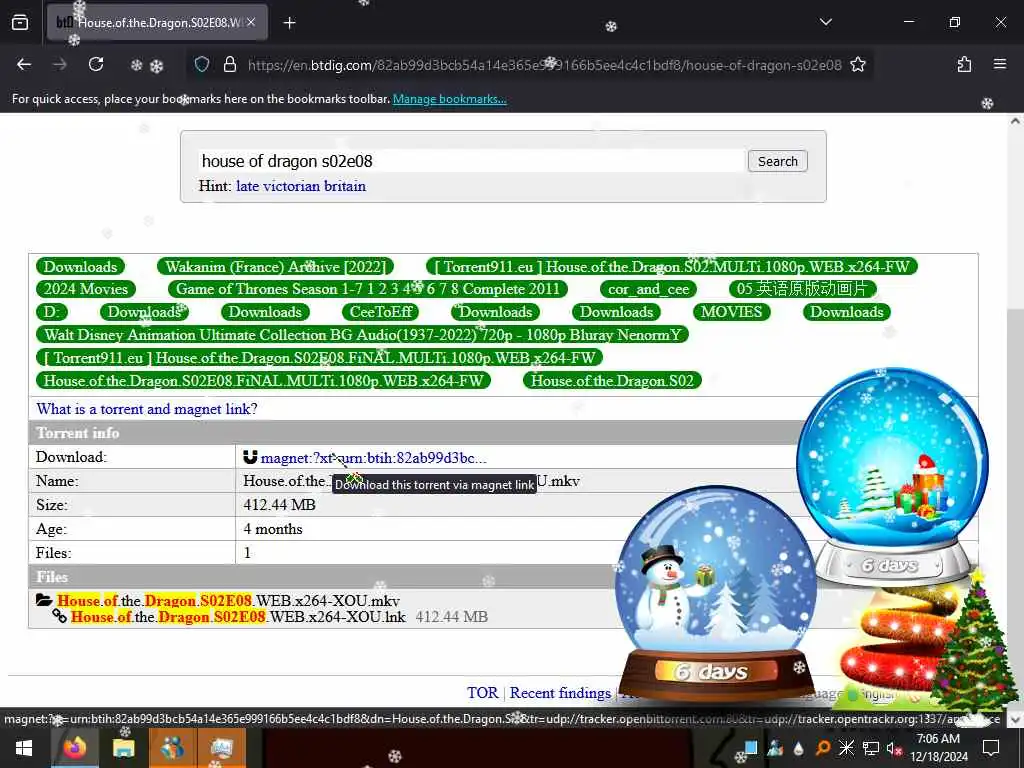Click the scrollbar up arrow
The width and height of the screenshot is (1024, 768).
1014,121
